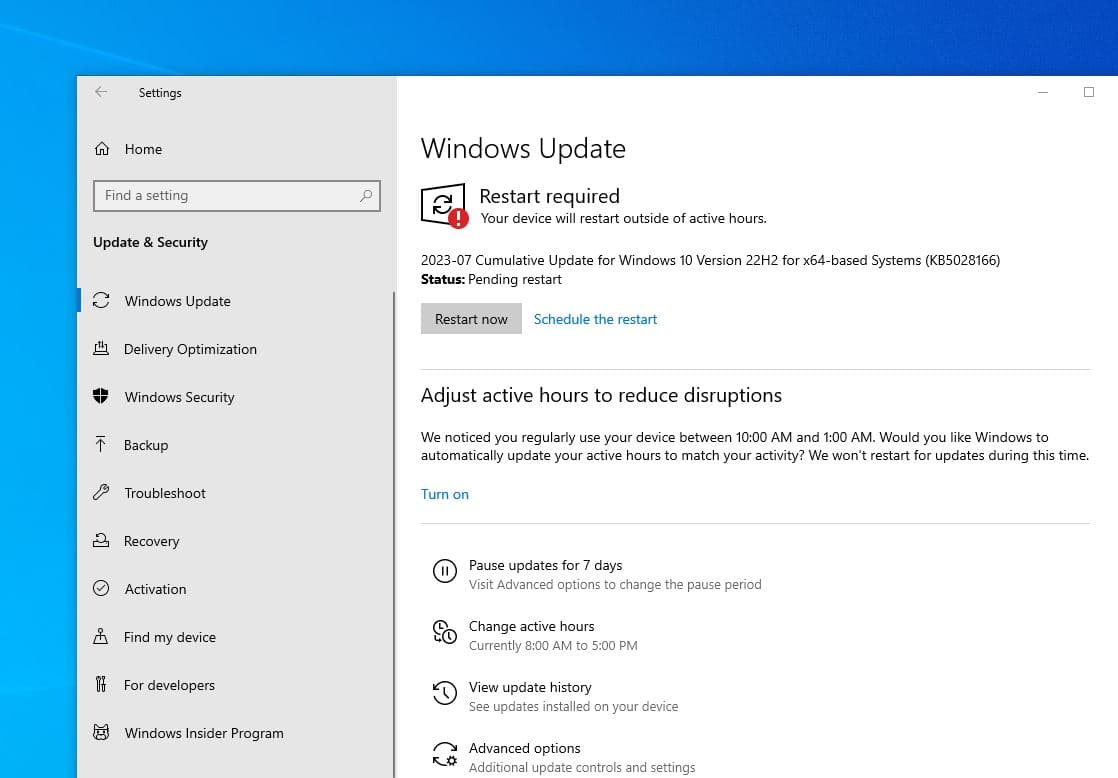This screenshot has height=778, width=1118.
Task: Turn on automatic active hours adjustment
Action: tap(445, 494)
